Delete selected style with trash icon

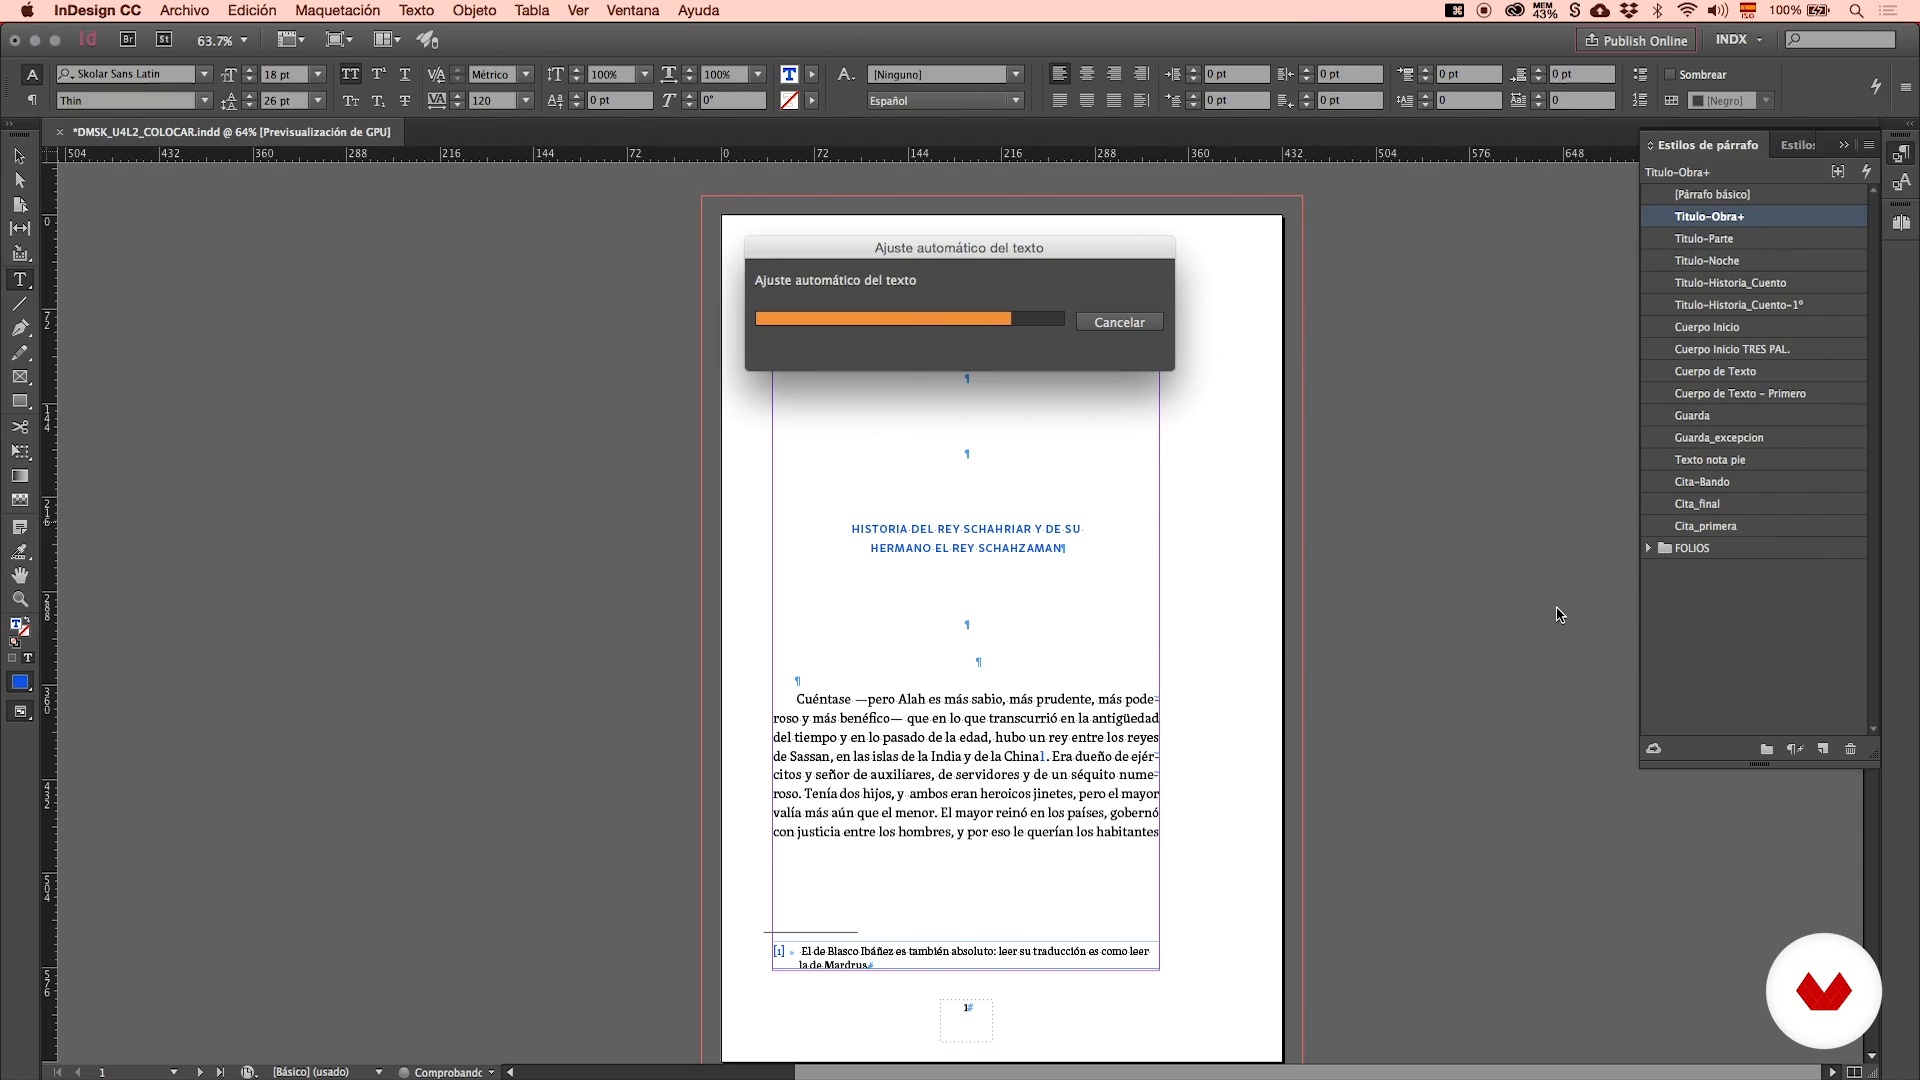[1850, 749]
